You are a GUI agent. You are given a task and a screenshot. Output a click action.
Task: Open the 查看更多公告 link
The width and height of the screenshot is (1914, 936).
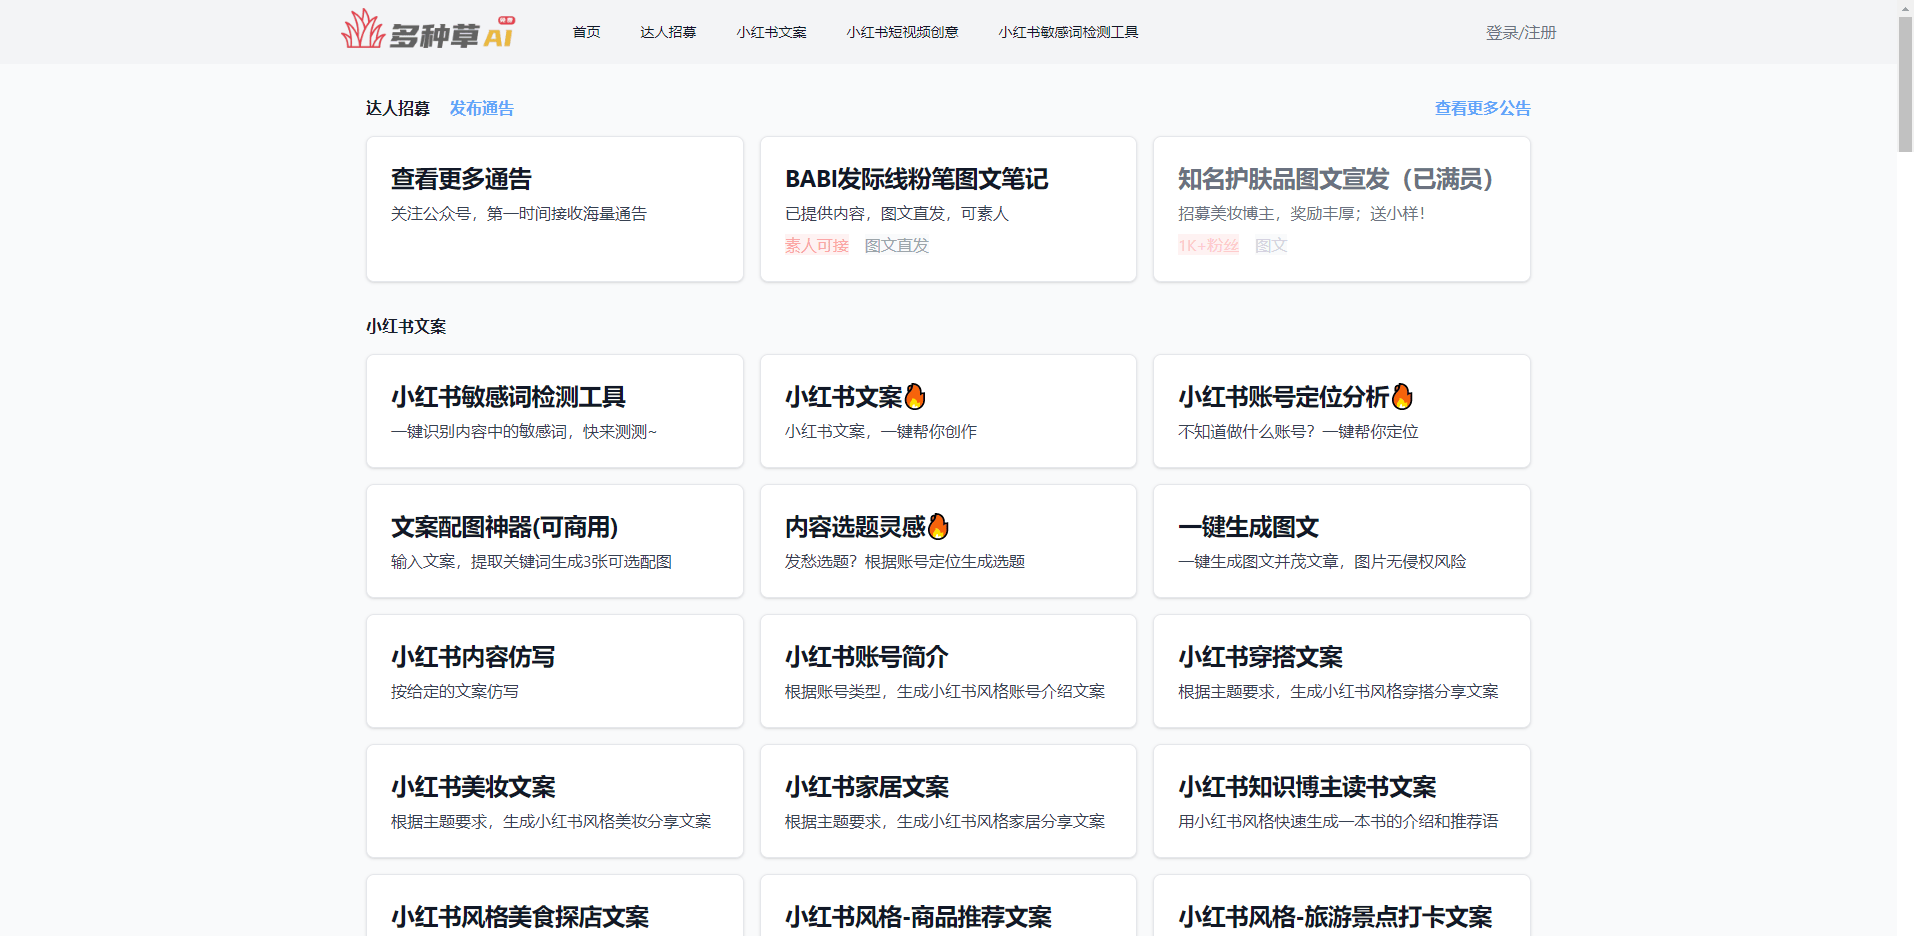coord(1482,108)
